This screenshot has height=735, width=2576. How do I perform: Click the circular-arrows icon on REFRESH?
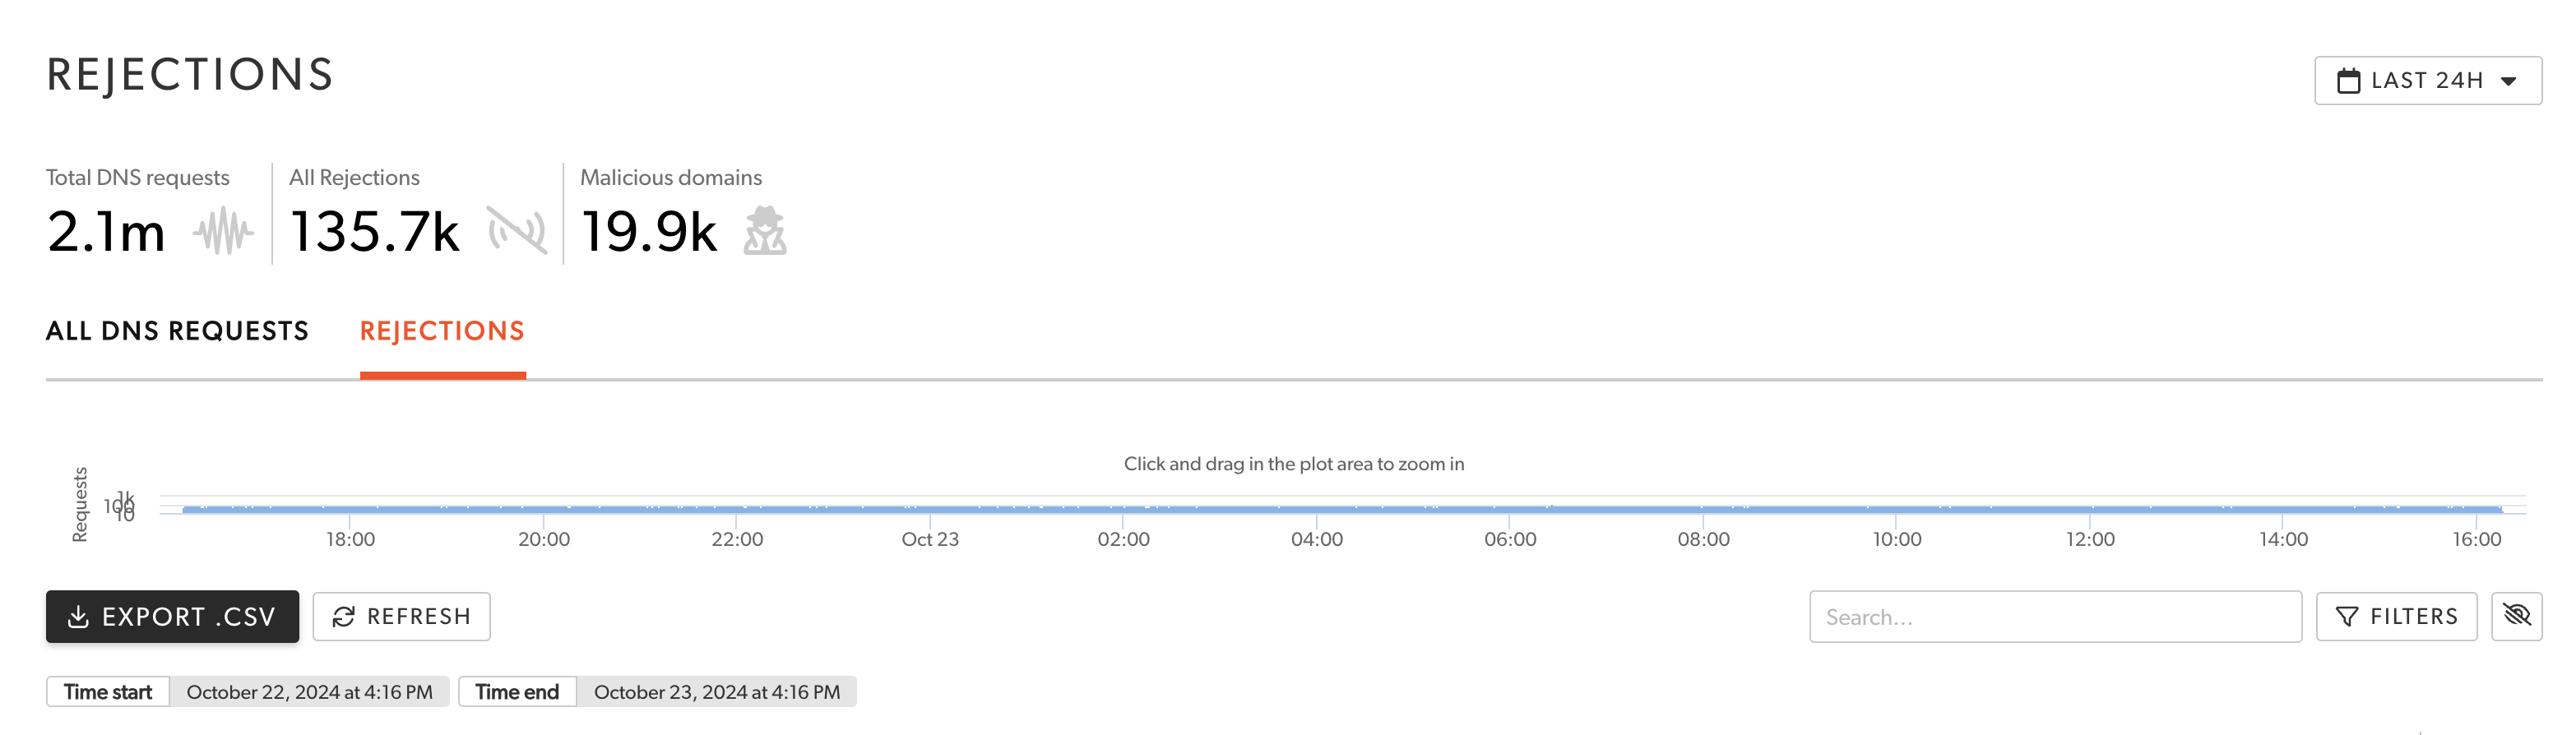(x=343, y=616)
